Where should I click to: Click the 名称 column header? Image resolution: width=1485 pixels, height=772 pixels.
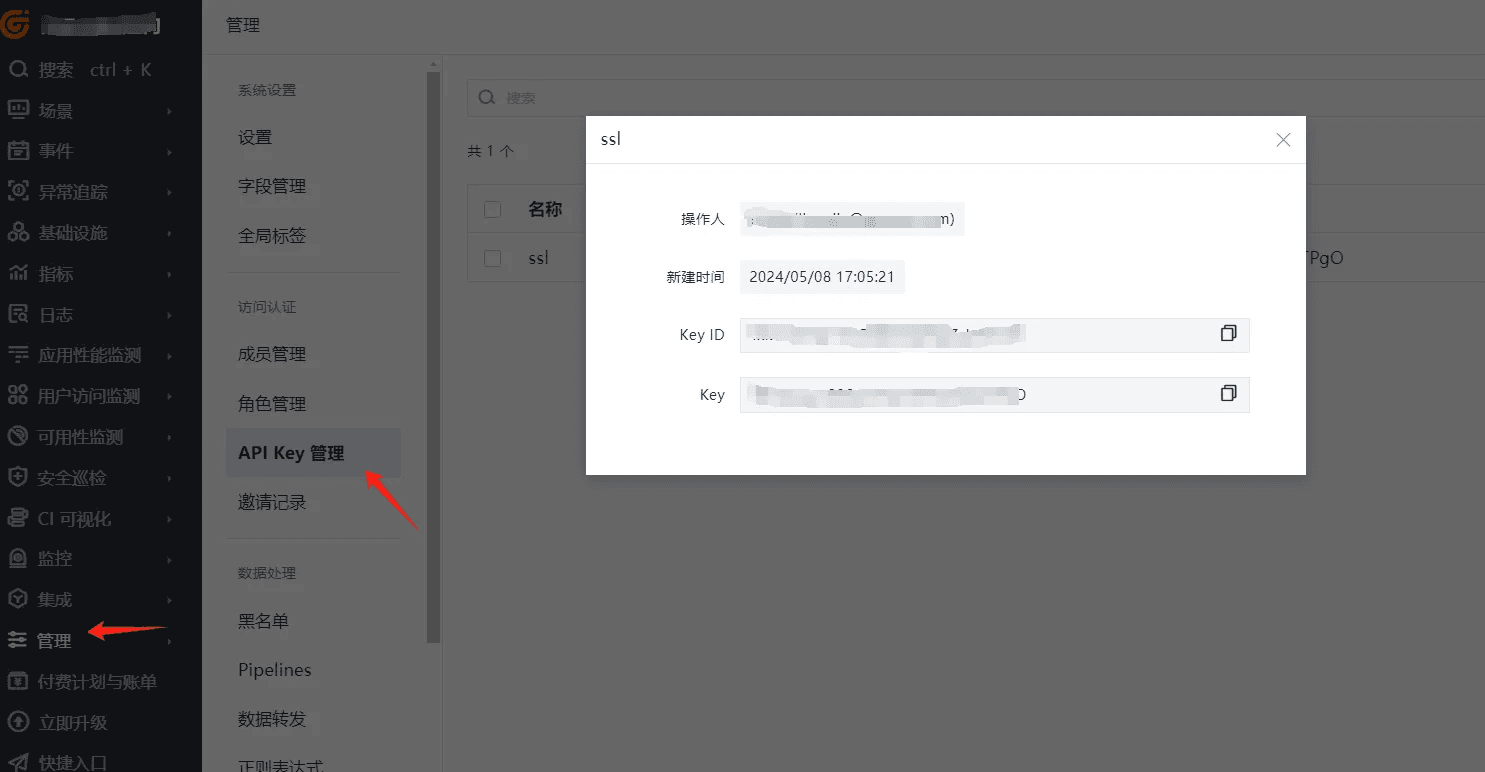click(x=545, y=210)
